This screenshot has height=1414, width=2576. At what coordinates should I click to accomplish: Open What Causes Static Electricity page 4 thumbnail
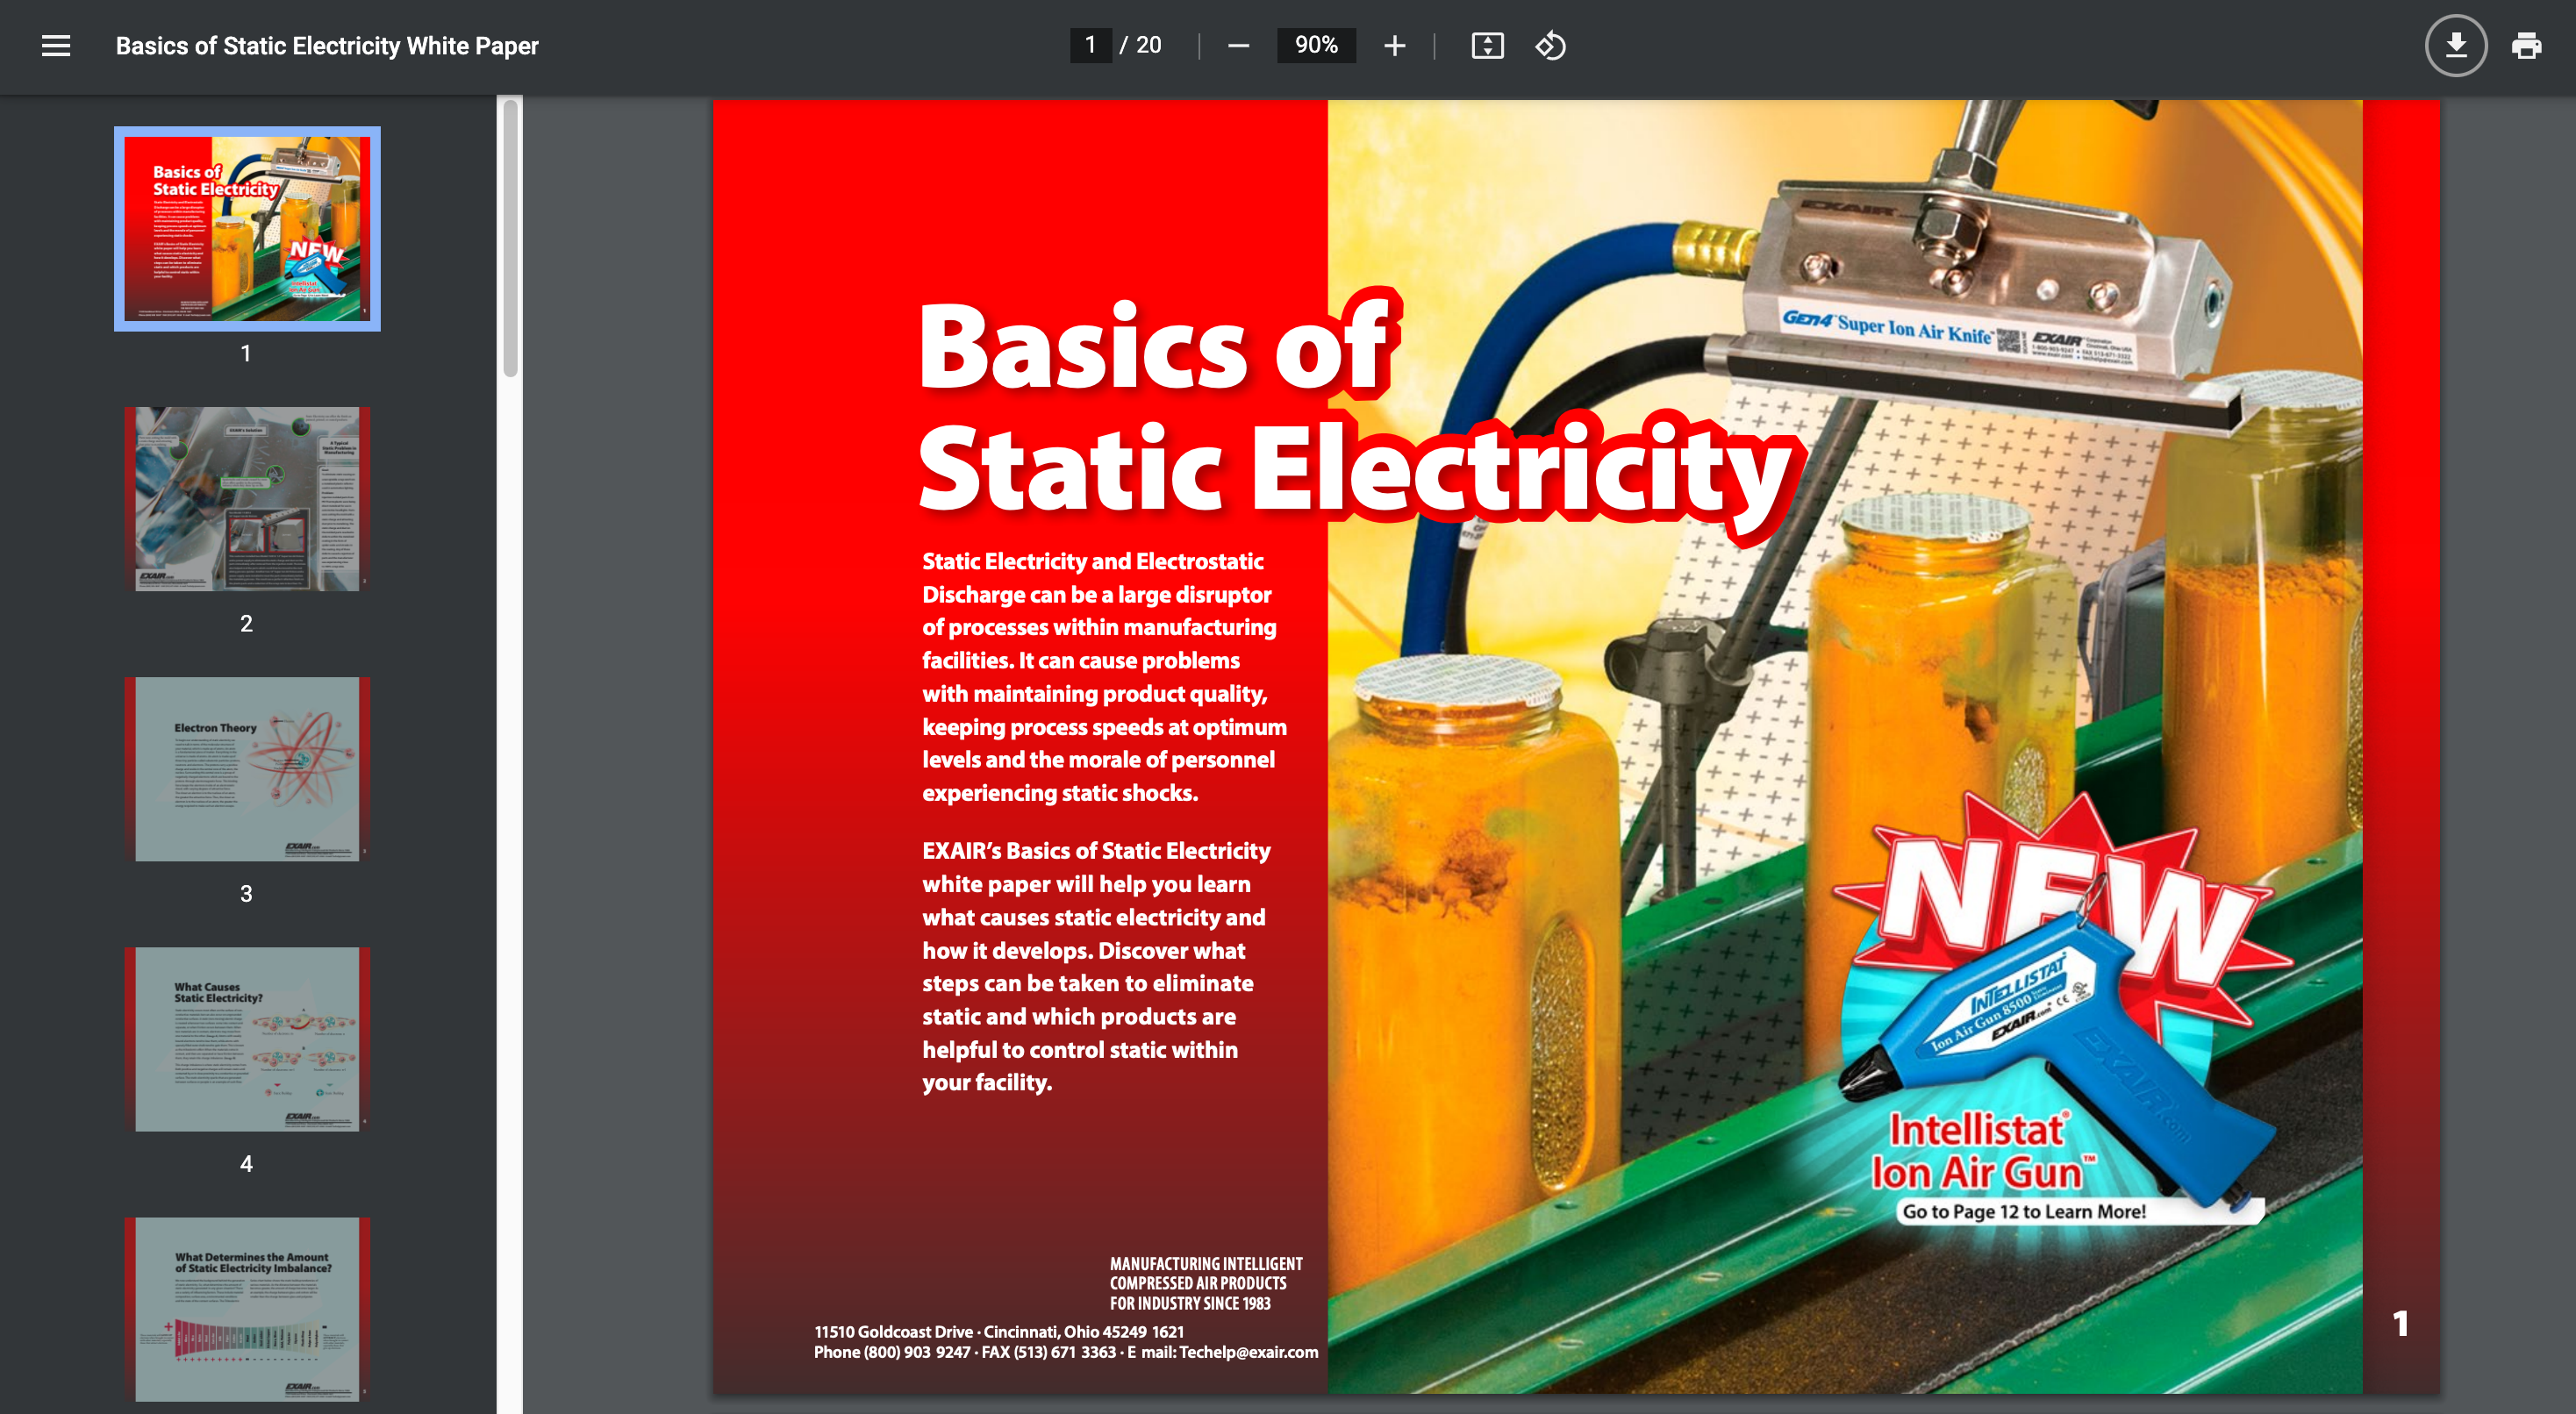click(247, 1039)
